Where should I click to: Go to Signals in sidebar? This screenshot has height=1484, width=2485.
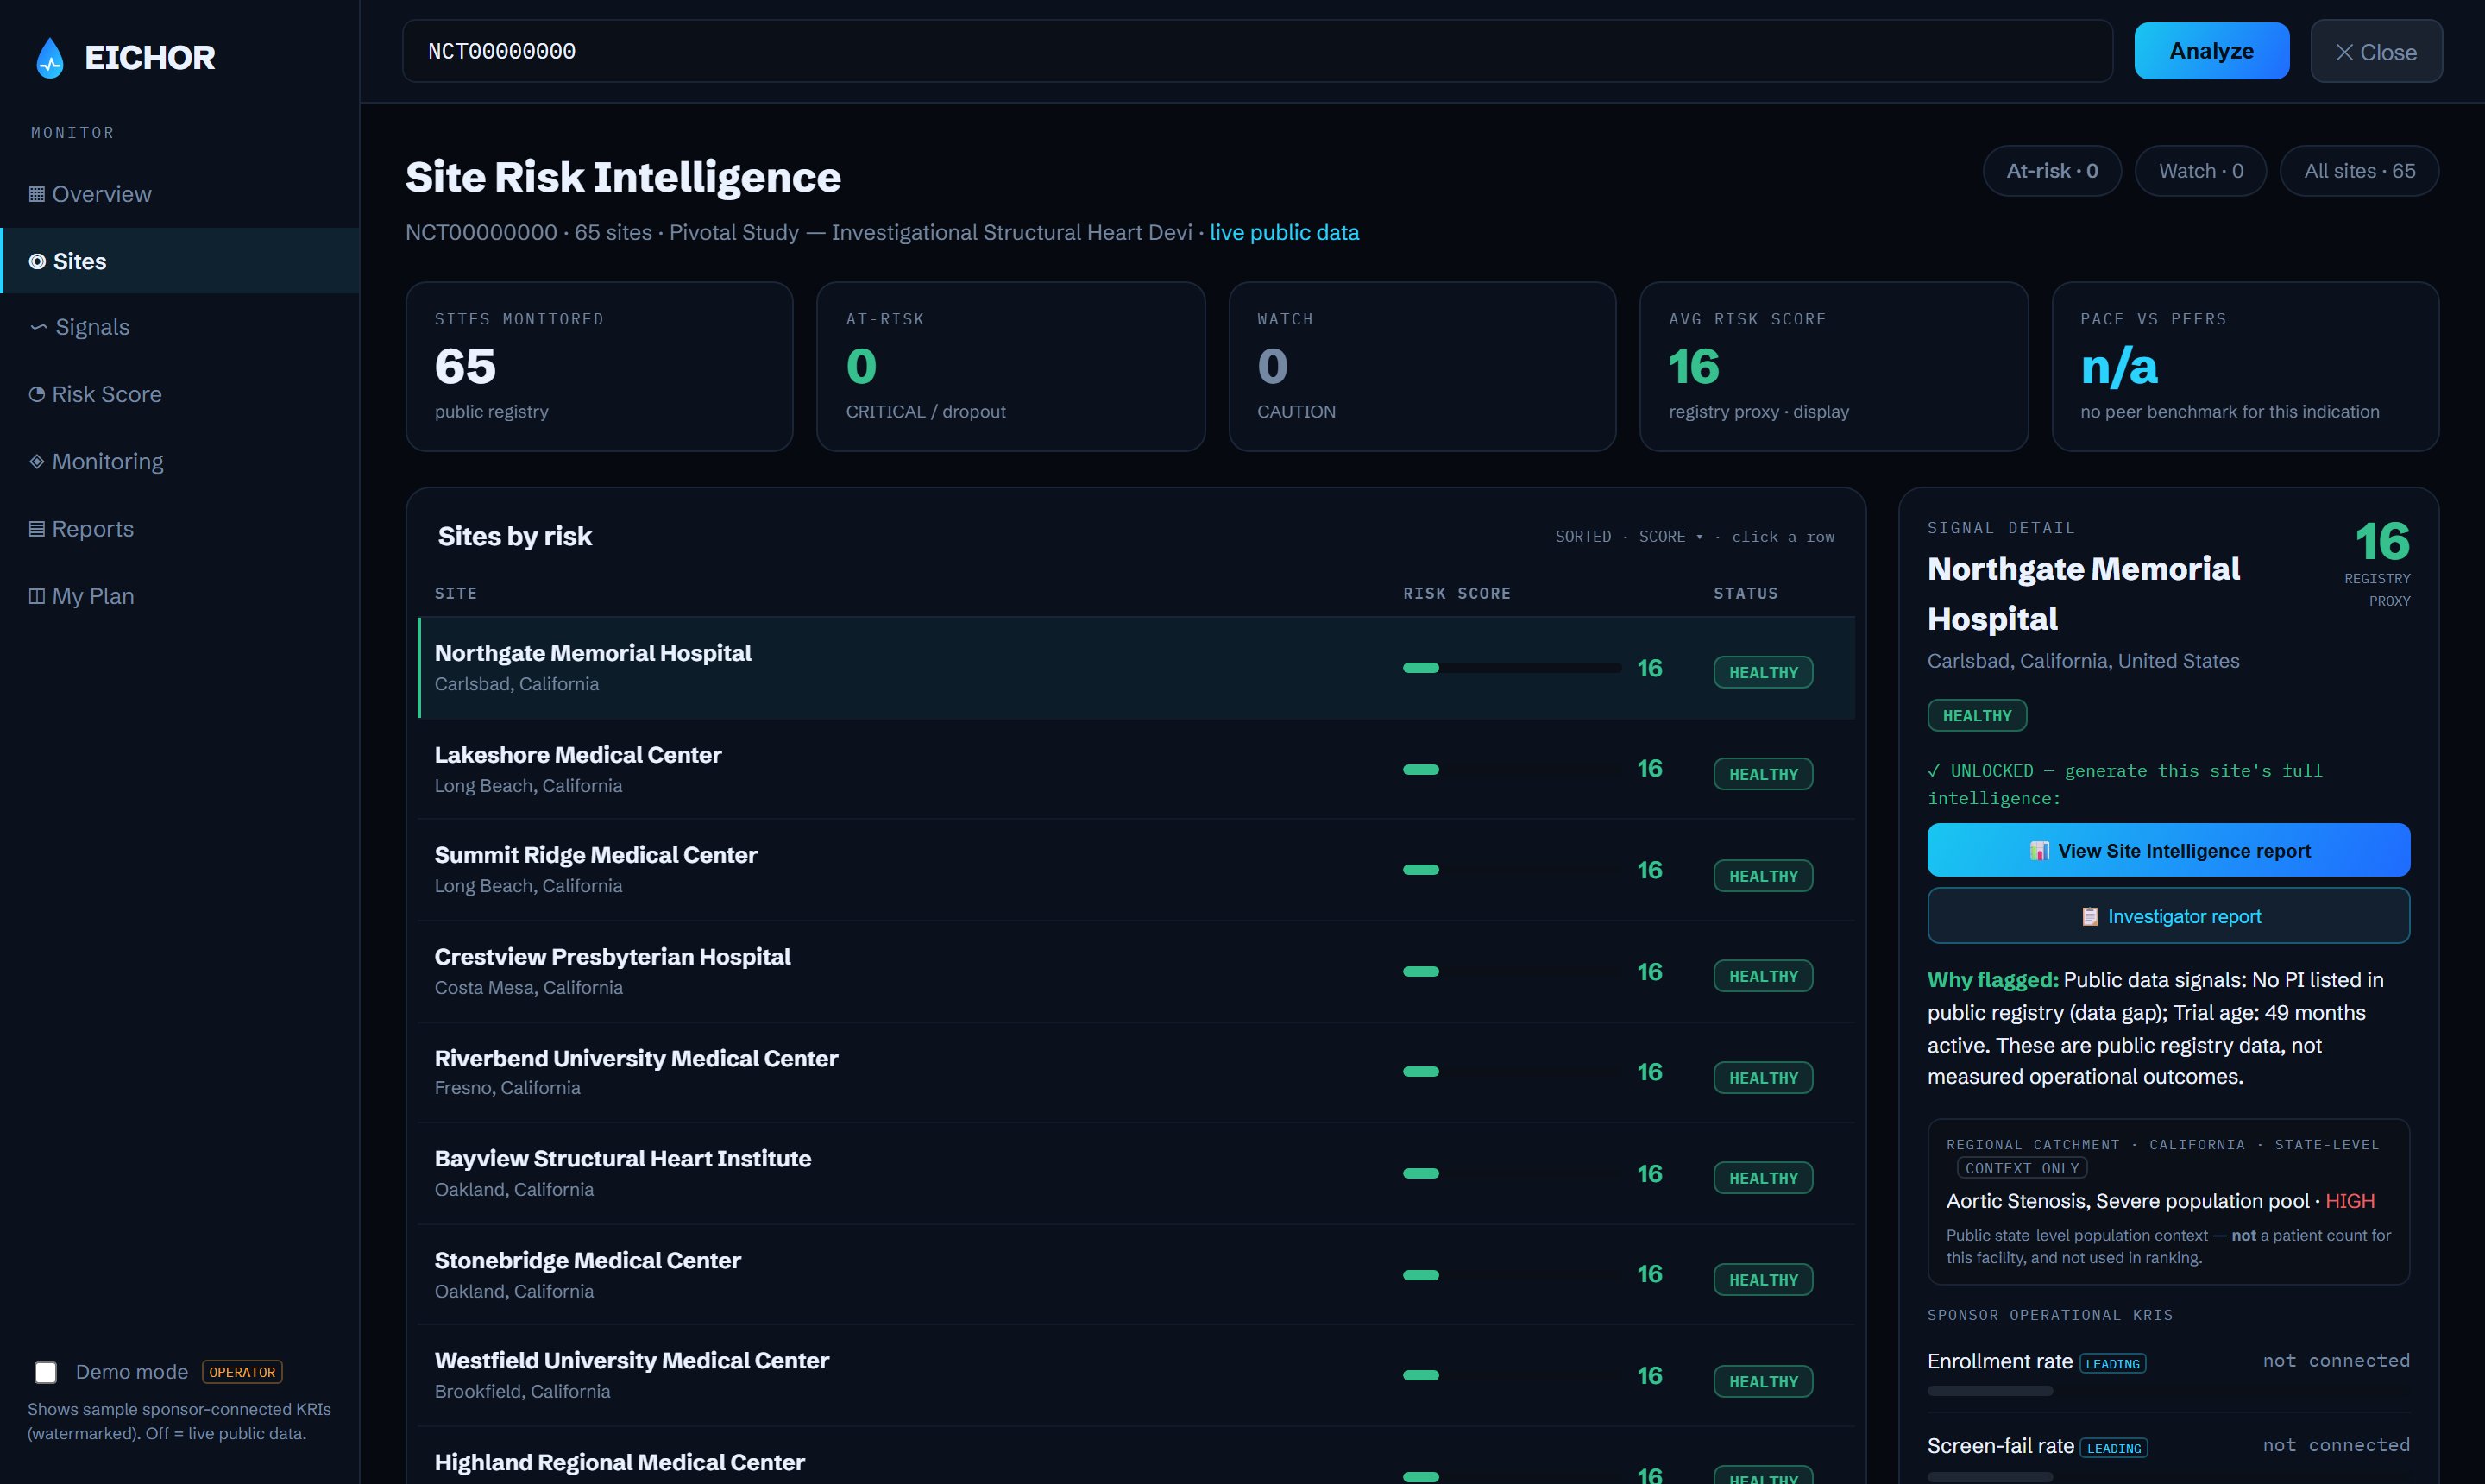[x=180, y=327]
